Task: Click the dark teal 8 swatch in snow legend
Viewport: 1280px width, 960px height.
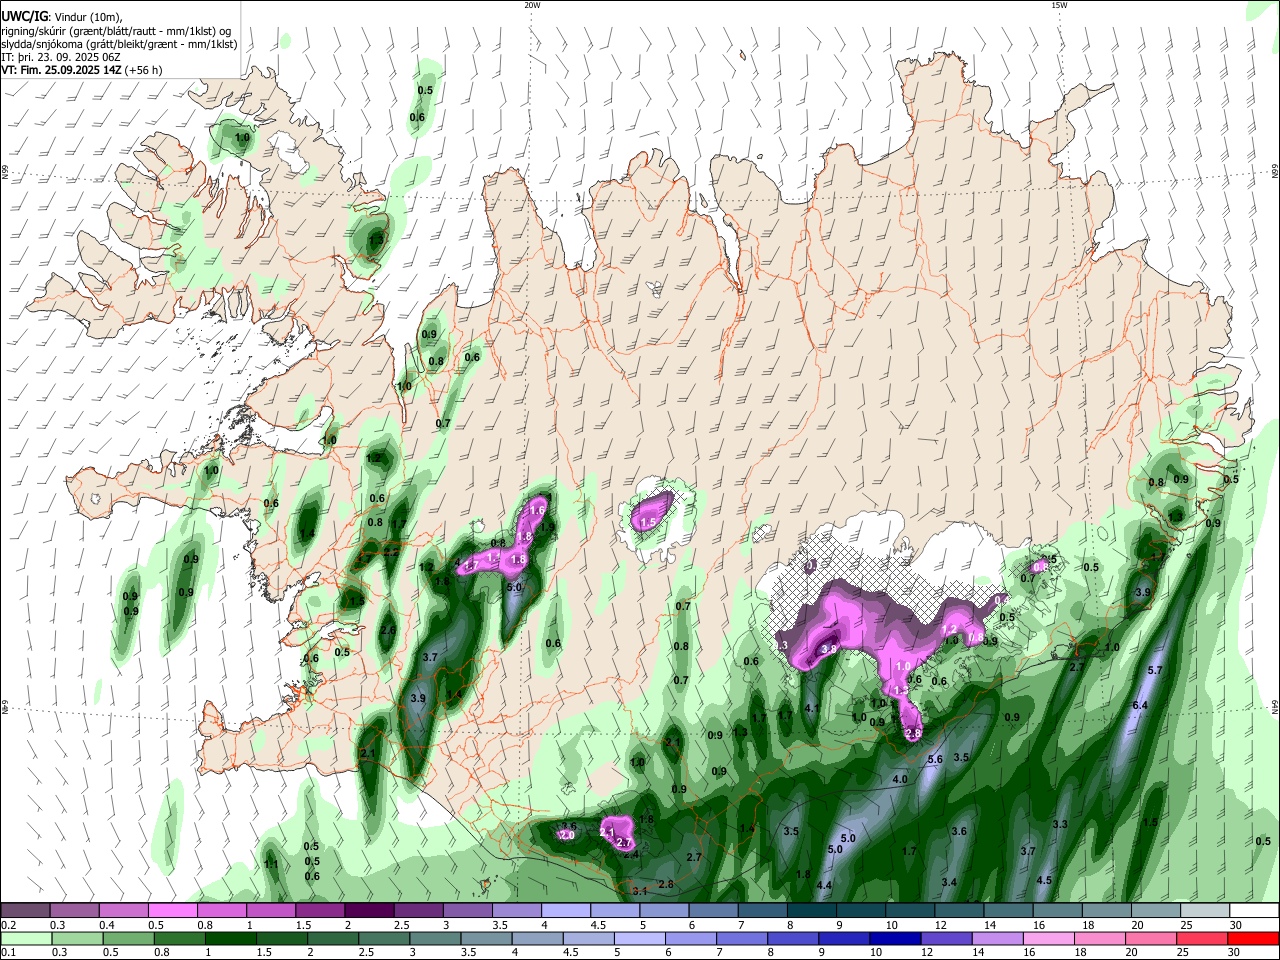Action: [810, 911]
